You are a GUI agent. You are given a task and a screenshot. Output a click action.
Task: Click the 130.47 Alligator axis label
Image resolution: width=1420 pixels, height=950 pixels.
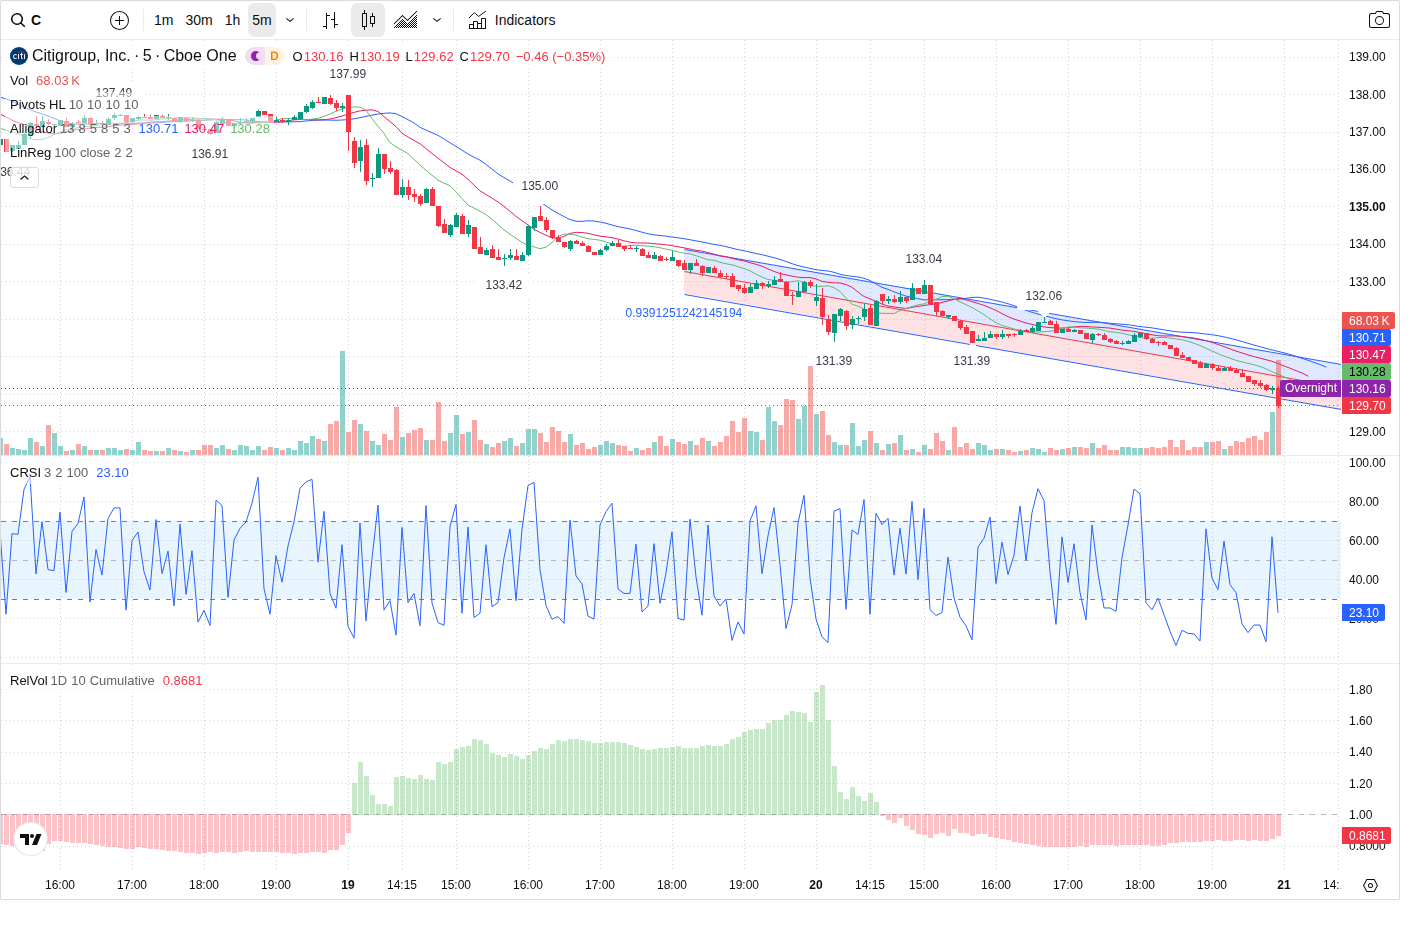[x=1366, y=355]
